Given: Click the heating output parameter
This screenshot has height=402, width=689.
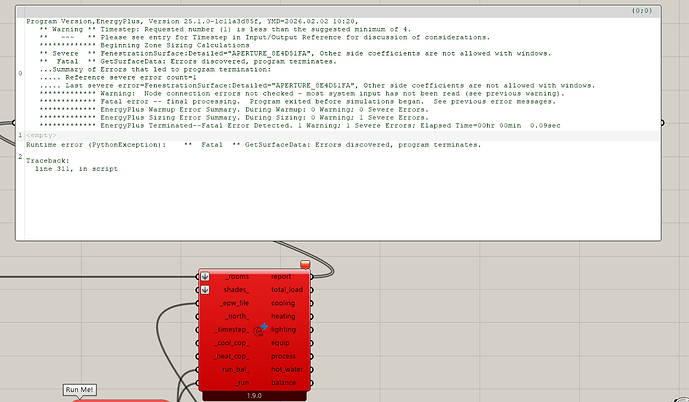Looking at the screenshot, I should tap(283, 316).
